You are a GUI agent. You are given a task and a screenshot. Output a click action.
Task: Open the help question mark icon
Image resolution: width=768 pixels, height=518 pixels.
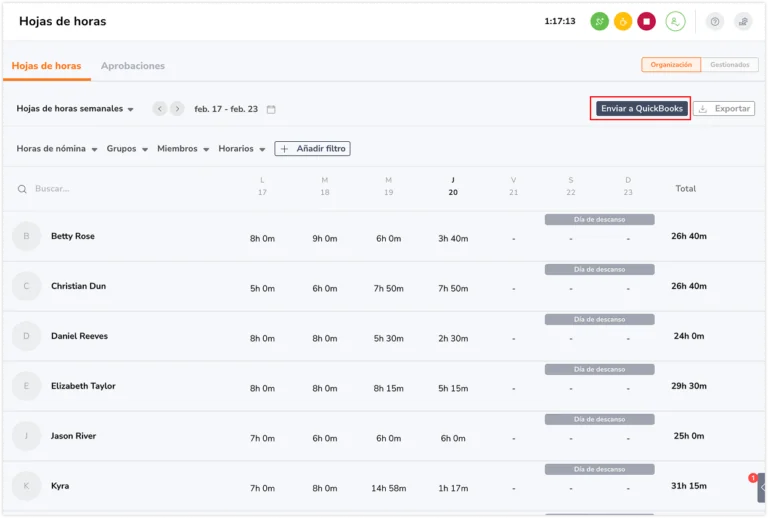tap(715, 22)
